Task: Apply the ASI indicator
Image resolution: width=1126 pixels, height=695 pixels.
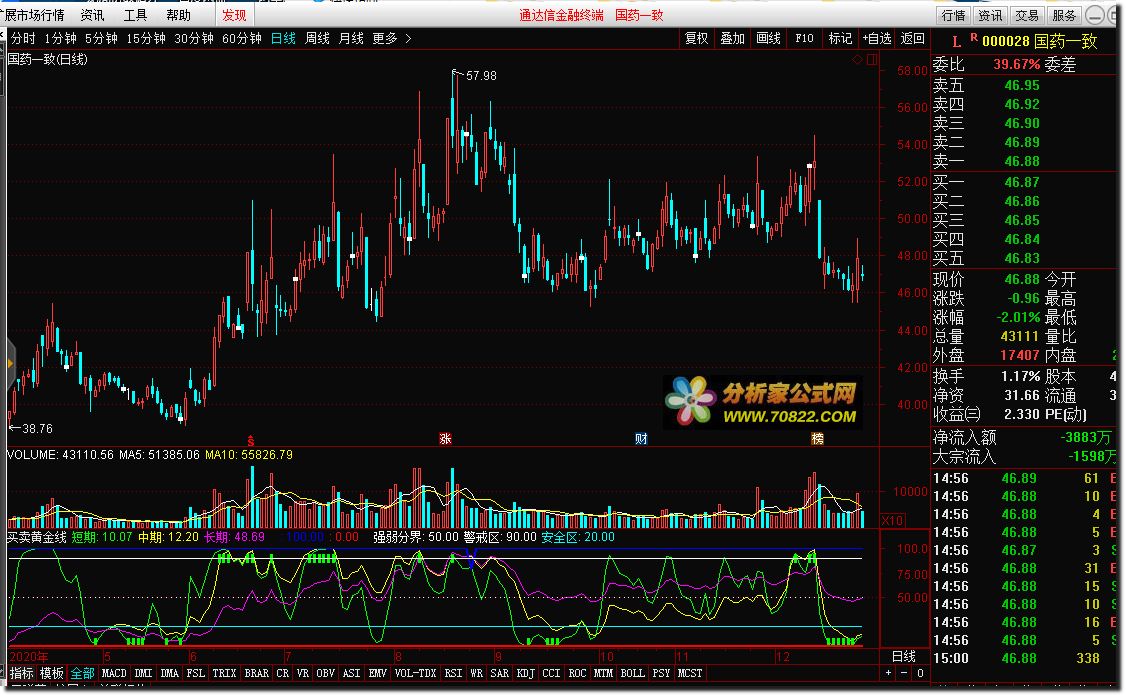Action: coord(351,673)
